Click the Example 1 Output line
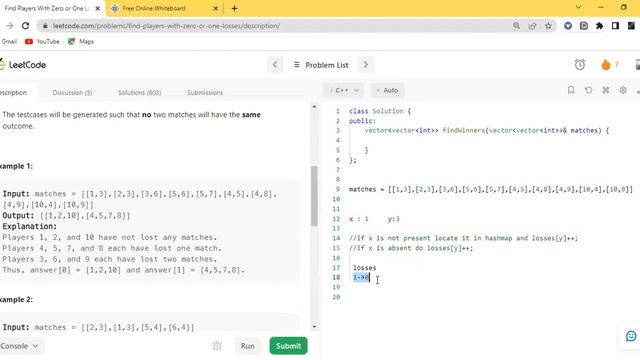This screenshot has height=360, width=640. pos(66,216)
